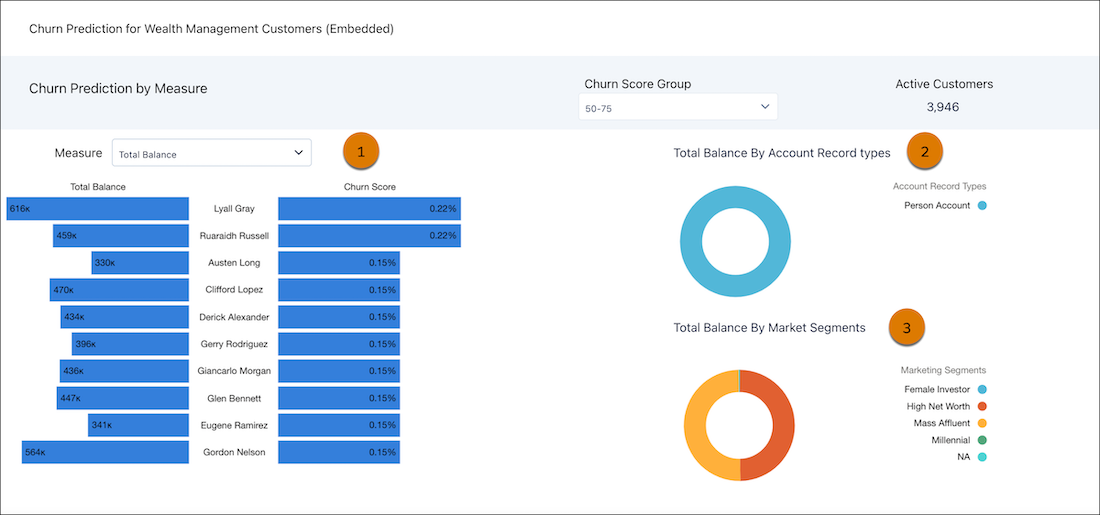Select Gordon Nelson's 564k balance bar

click(105, 452)
